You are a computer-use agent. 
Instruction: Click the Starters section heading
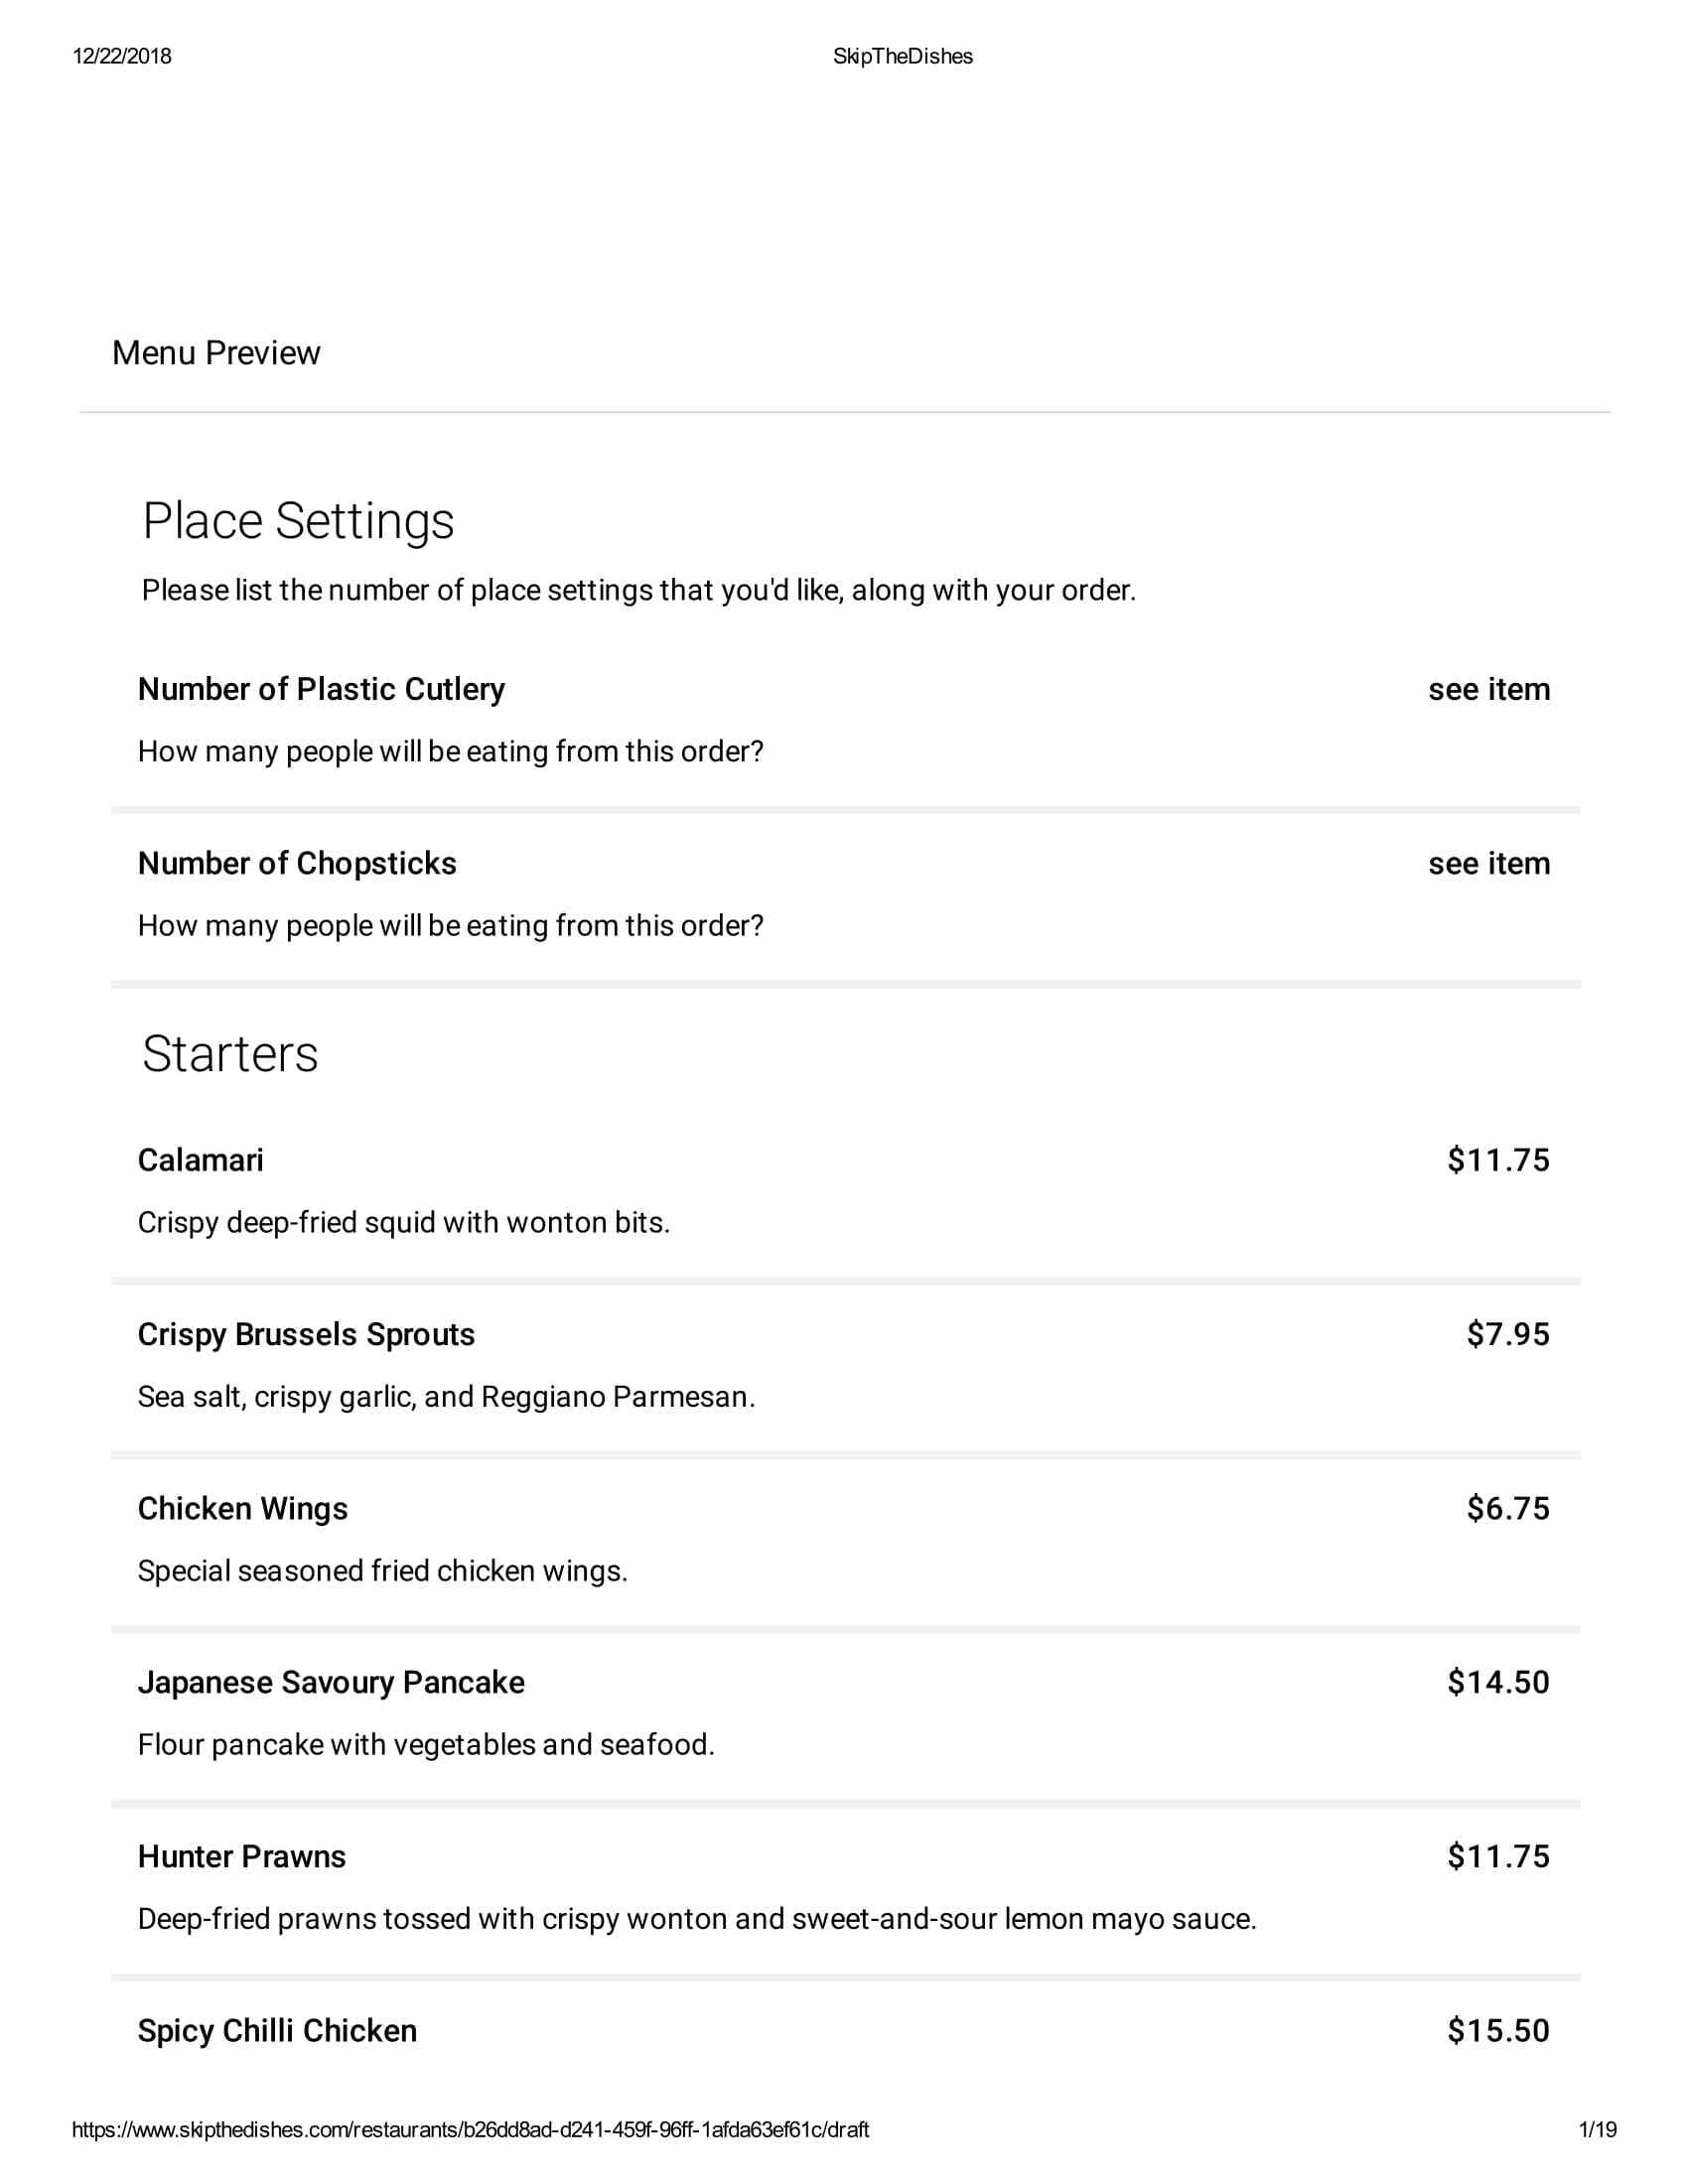(230, 1054)
